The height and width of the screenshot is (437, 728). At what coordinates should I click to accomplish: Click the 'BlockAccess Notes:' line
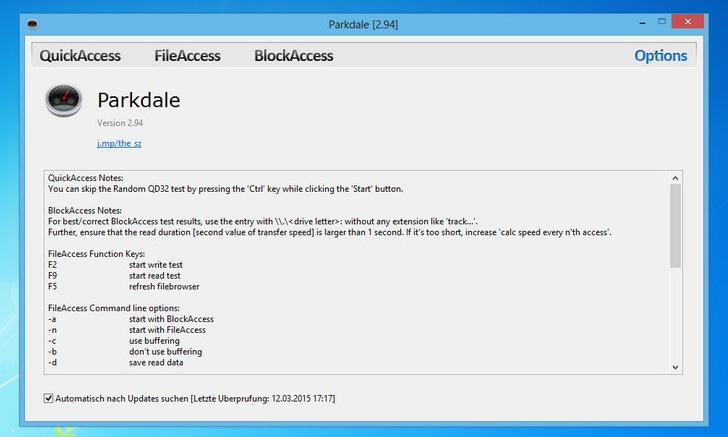click(x=84, y=210)
